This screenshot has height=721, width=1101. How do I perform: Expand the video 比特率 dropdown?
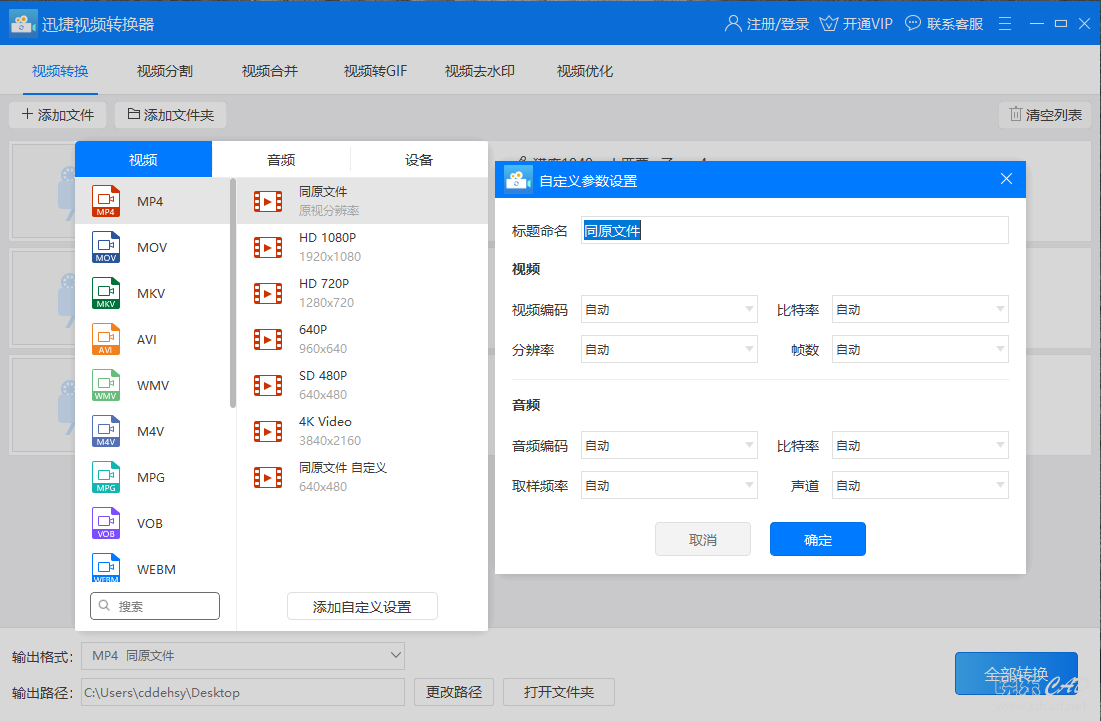pos(920,309)
